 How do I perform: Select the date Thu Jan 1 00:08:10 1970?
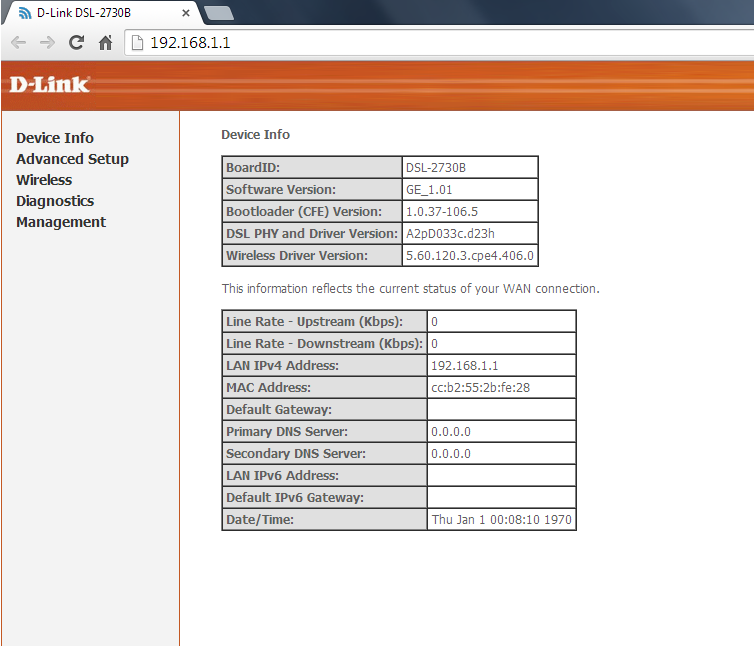(502, 519)
